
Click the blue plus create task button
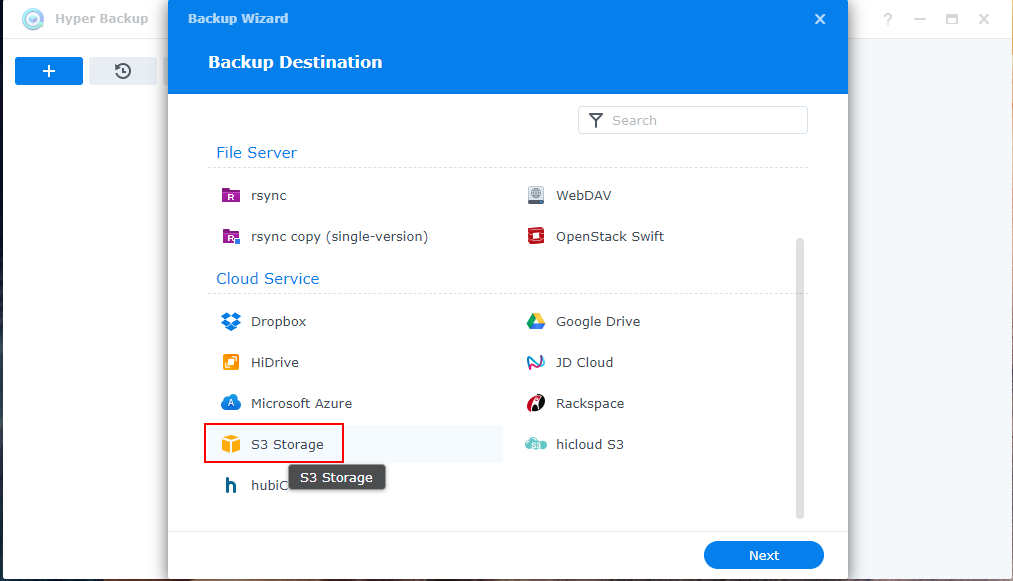click(x=49, y=71)
